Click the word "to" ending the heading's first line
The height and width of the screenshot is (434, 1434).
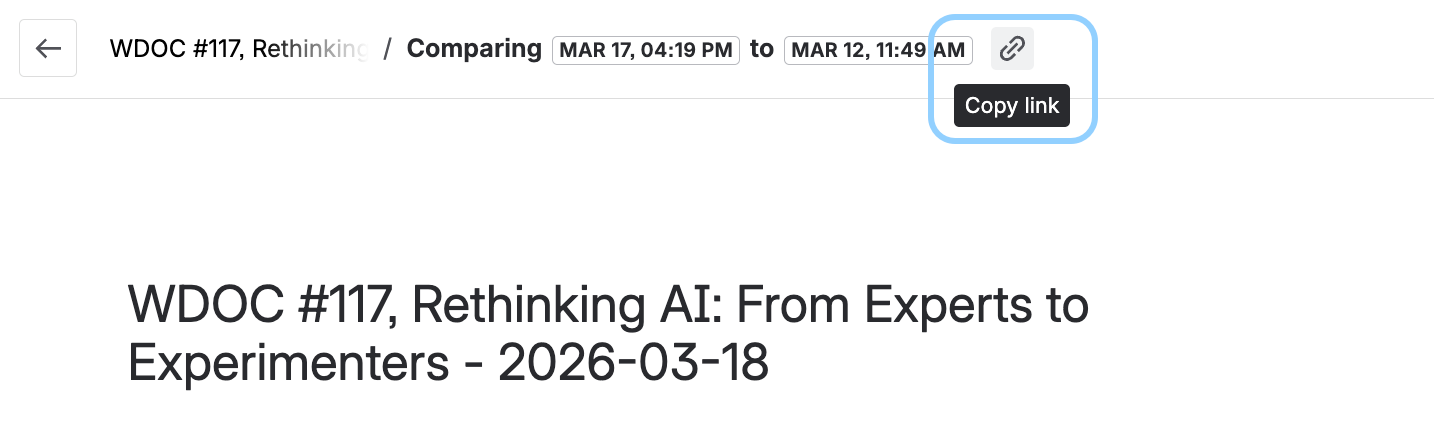1065,306
